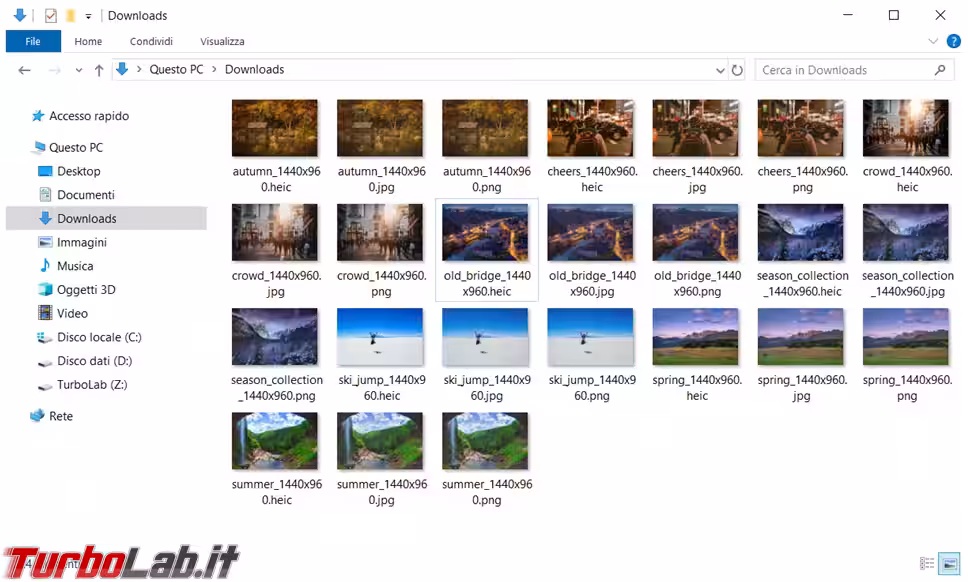
Task: Switch to large thumbnails view icon
Action: (x=949, y=564)
